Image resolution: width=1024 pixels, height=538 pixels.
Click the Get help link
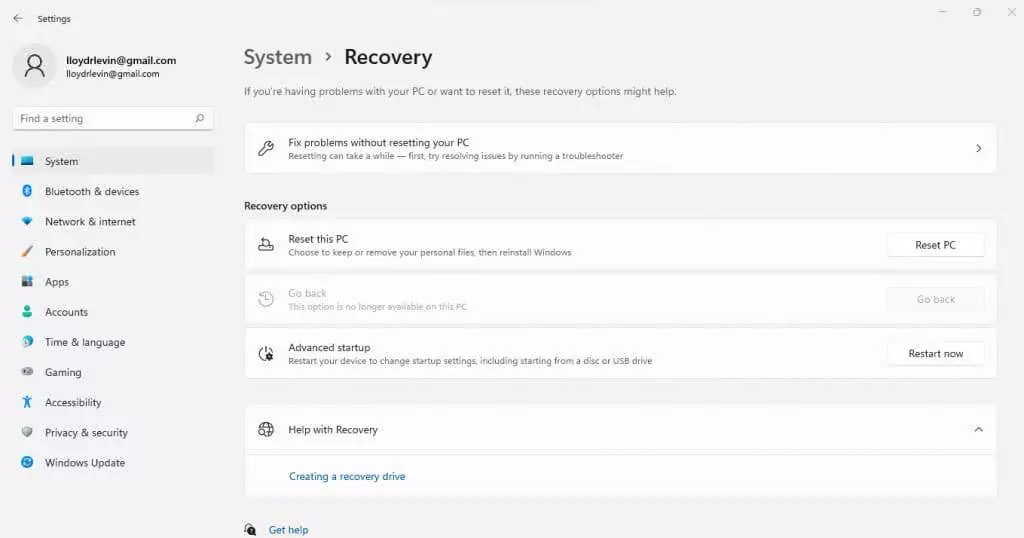coord(288,530)
